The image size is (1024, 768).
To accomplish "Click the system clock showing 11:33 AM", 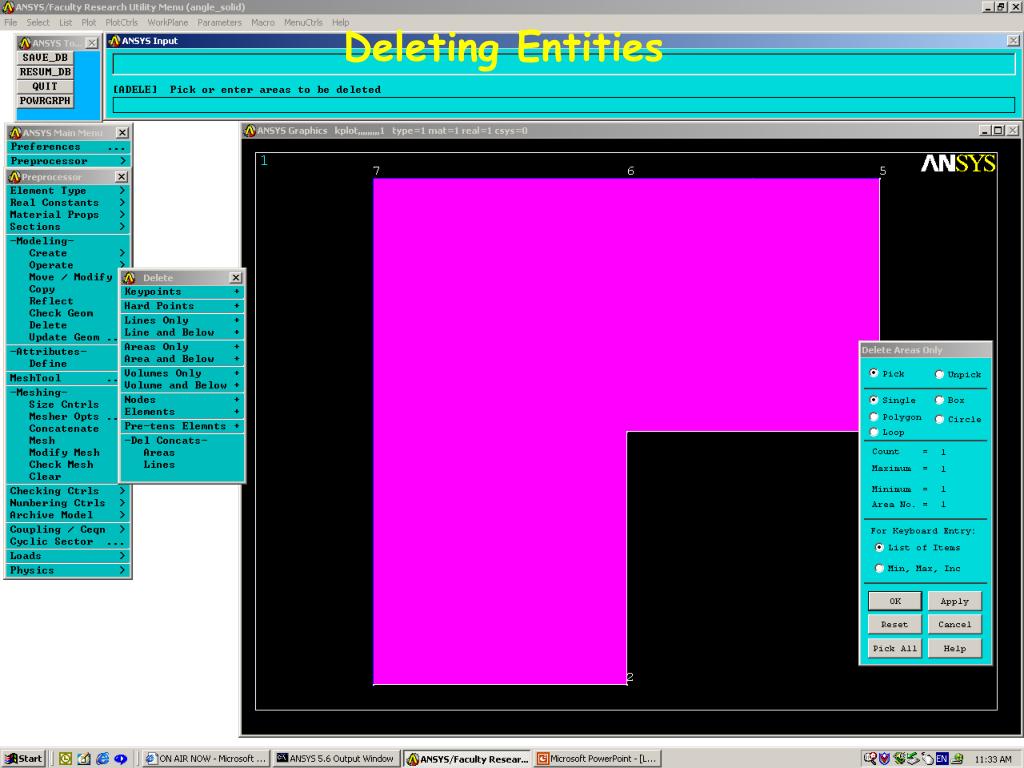I will [x=993, y=759].
